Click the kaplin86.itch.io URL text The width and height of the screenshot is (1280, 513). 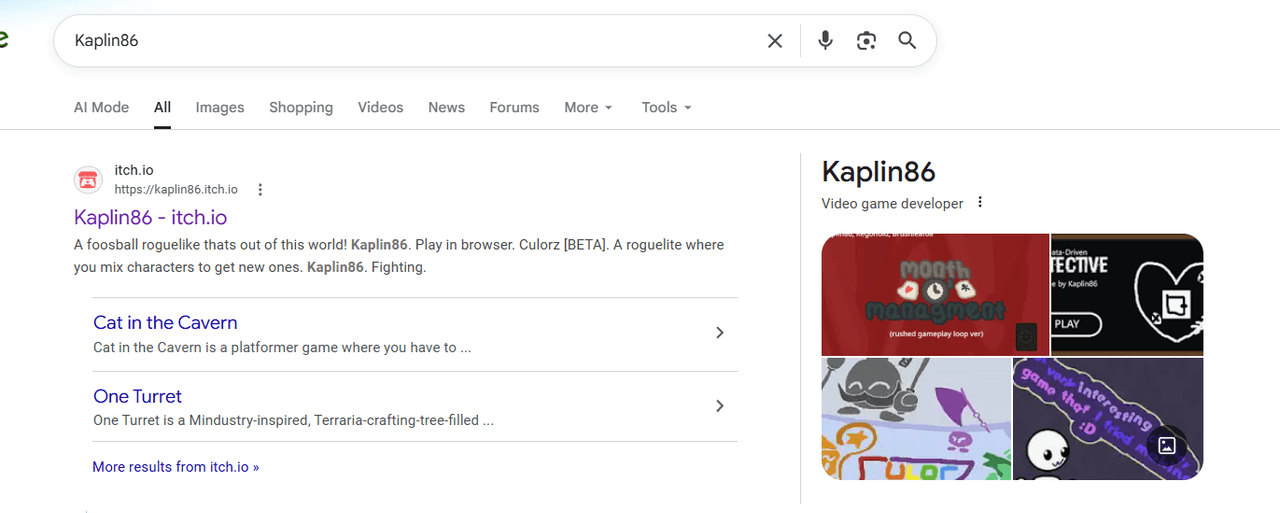176,189
